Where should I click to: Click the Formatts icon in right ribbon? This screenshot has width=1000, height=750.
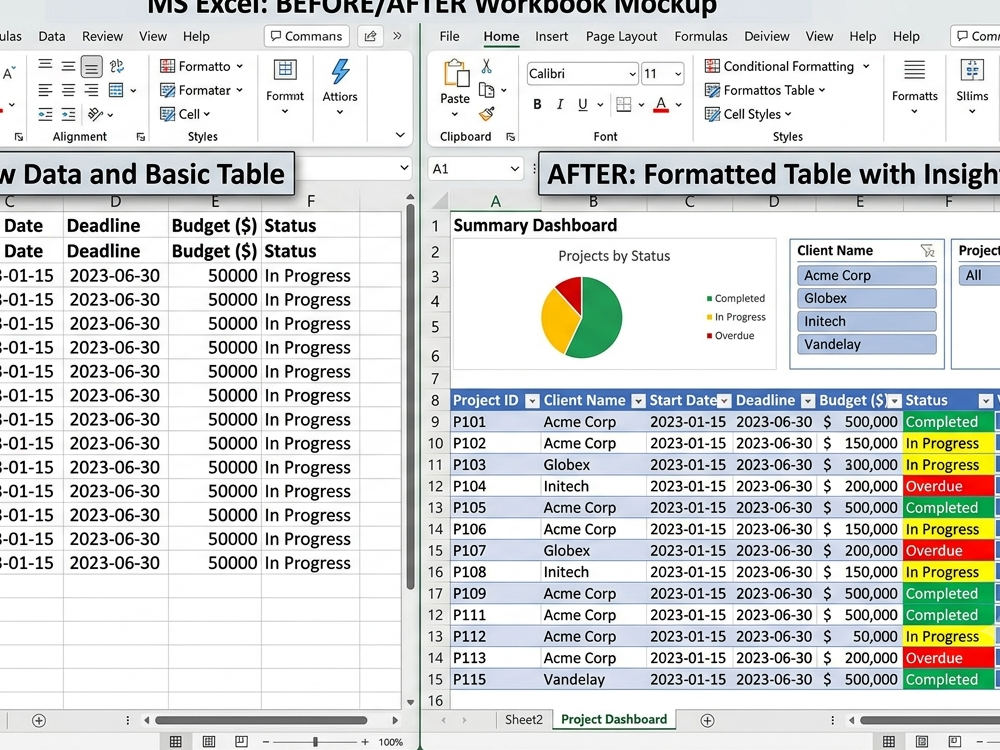pos(915,70)
